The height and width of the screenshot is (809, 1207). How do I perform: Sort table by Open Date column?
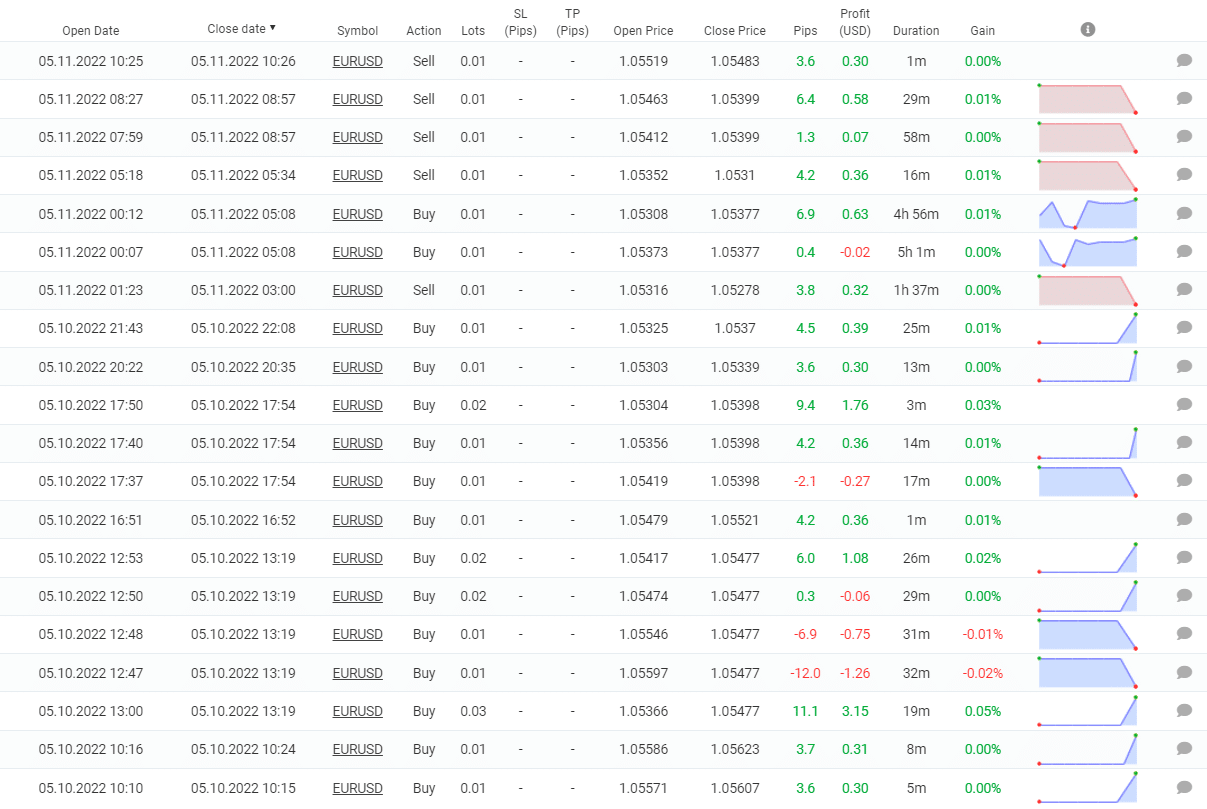90,31
